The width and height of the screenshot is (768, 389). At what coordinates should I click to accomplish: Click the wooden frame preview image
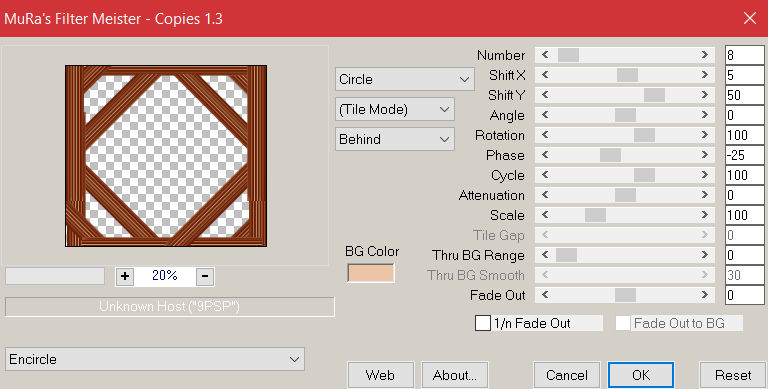pyautogui.click(x=166, y=156)
